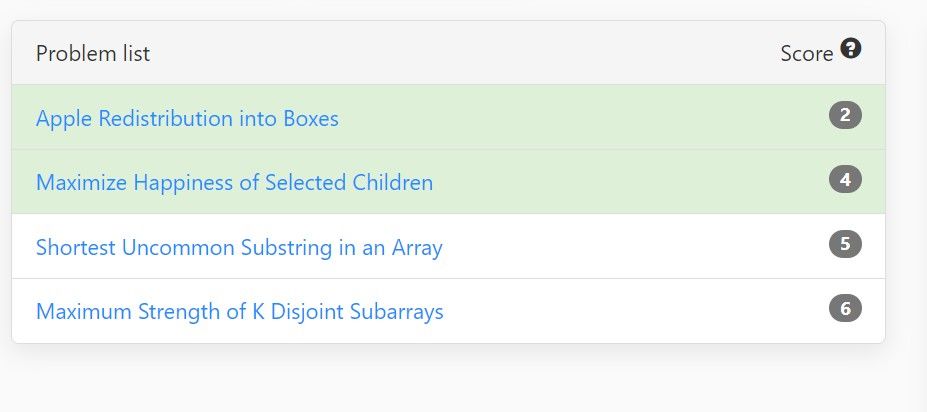Click the word Subarrays in last problem
This screenshot has width=927, height=412.
(397, 311)
